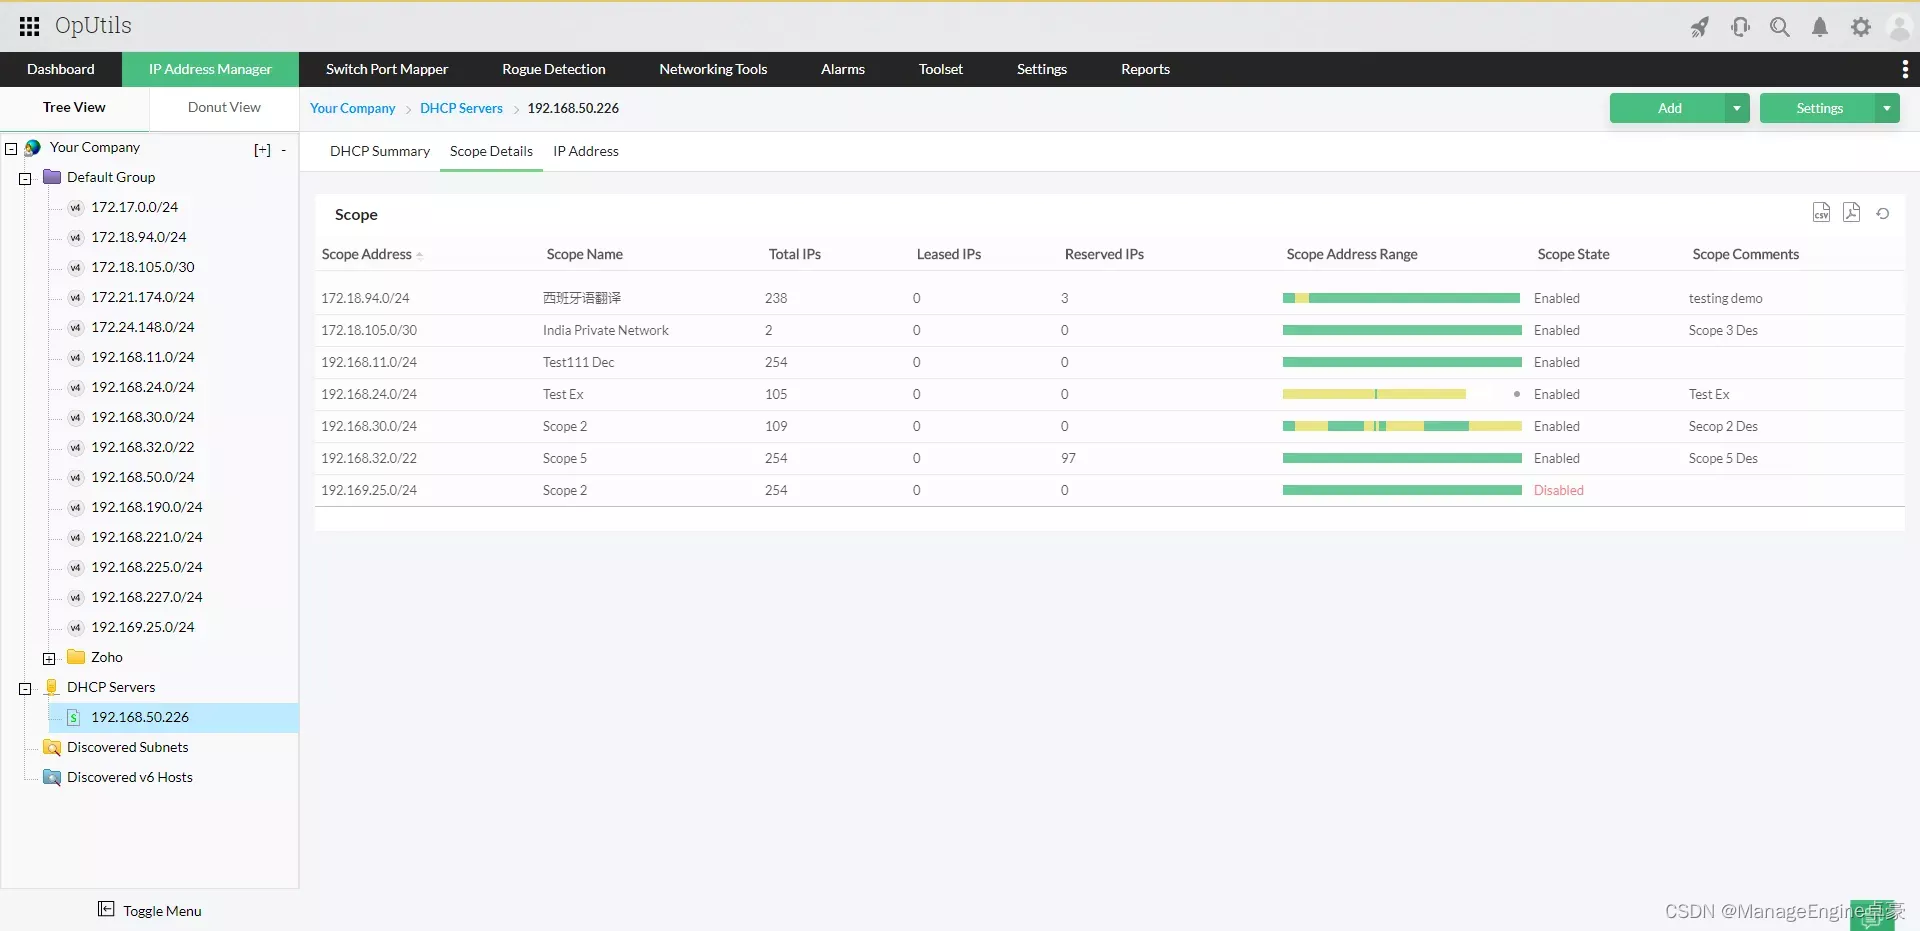Expand the Zoho folder node
The image size is (1920, 931).
click(49, 659)
